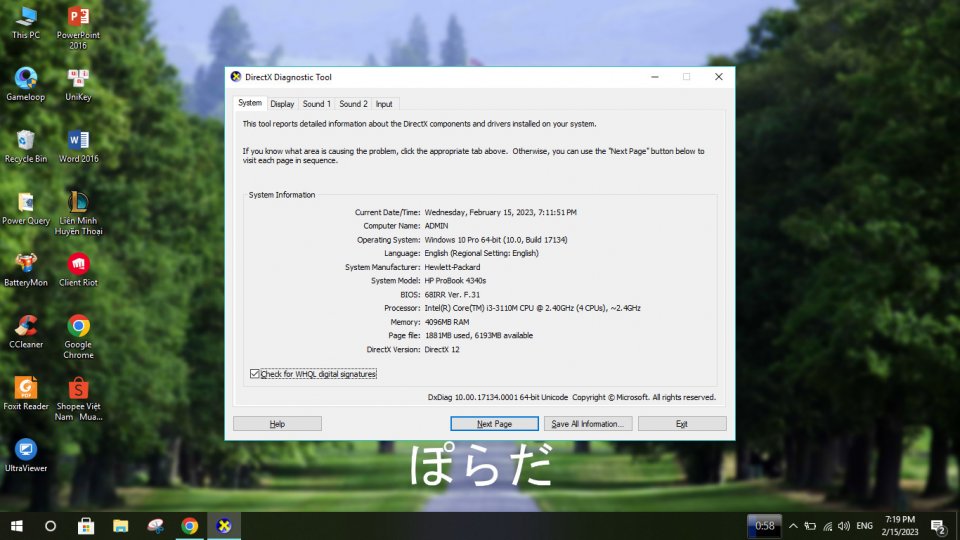Open the Sound 1 tab
The height and width of the screenshot is (540, 960).
coord(316,104)
